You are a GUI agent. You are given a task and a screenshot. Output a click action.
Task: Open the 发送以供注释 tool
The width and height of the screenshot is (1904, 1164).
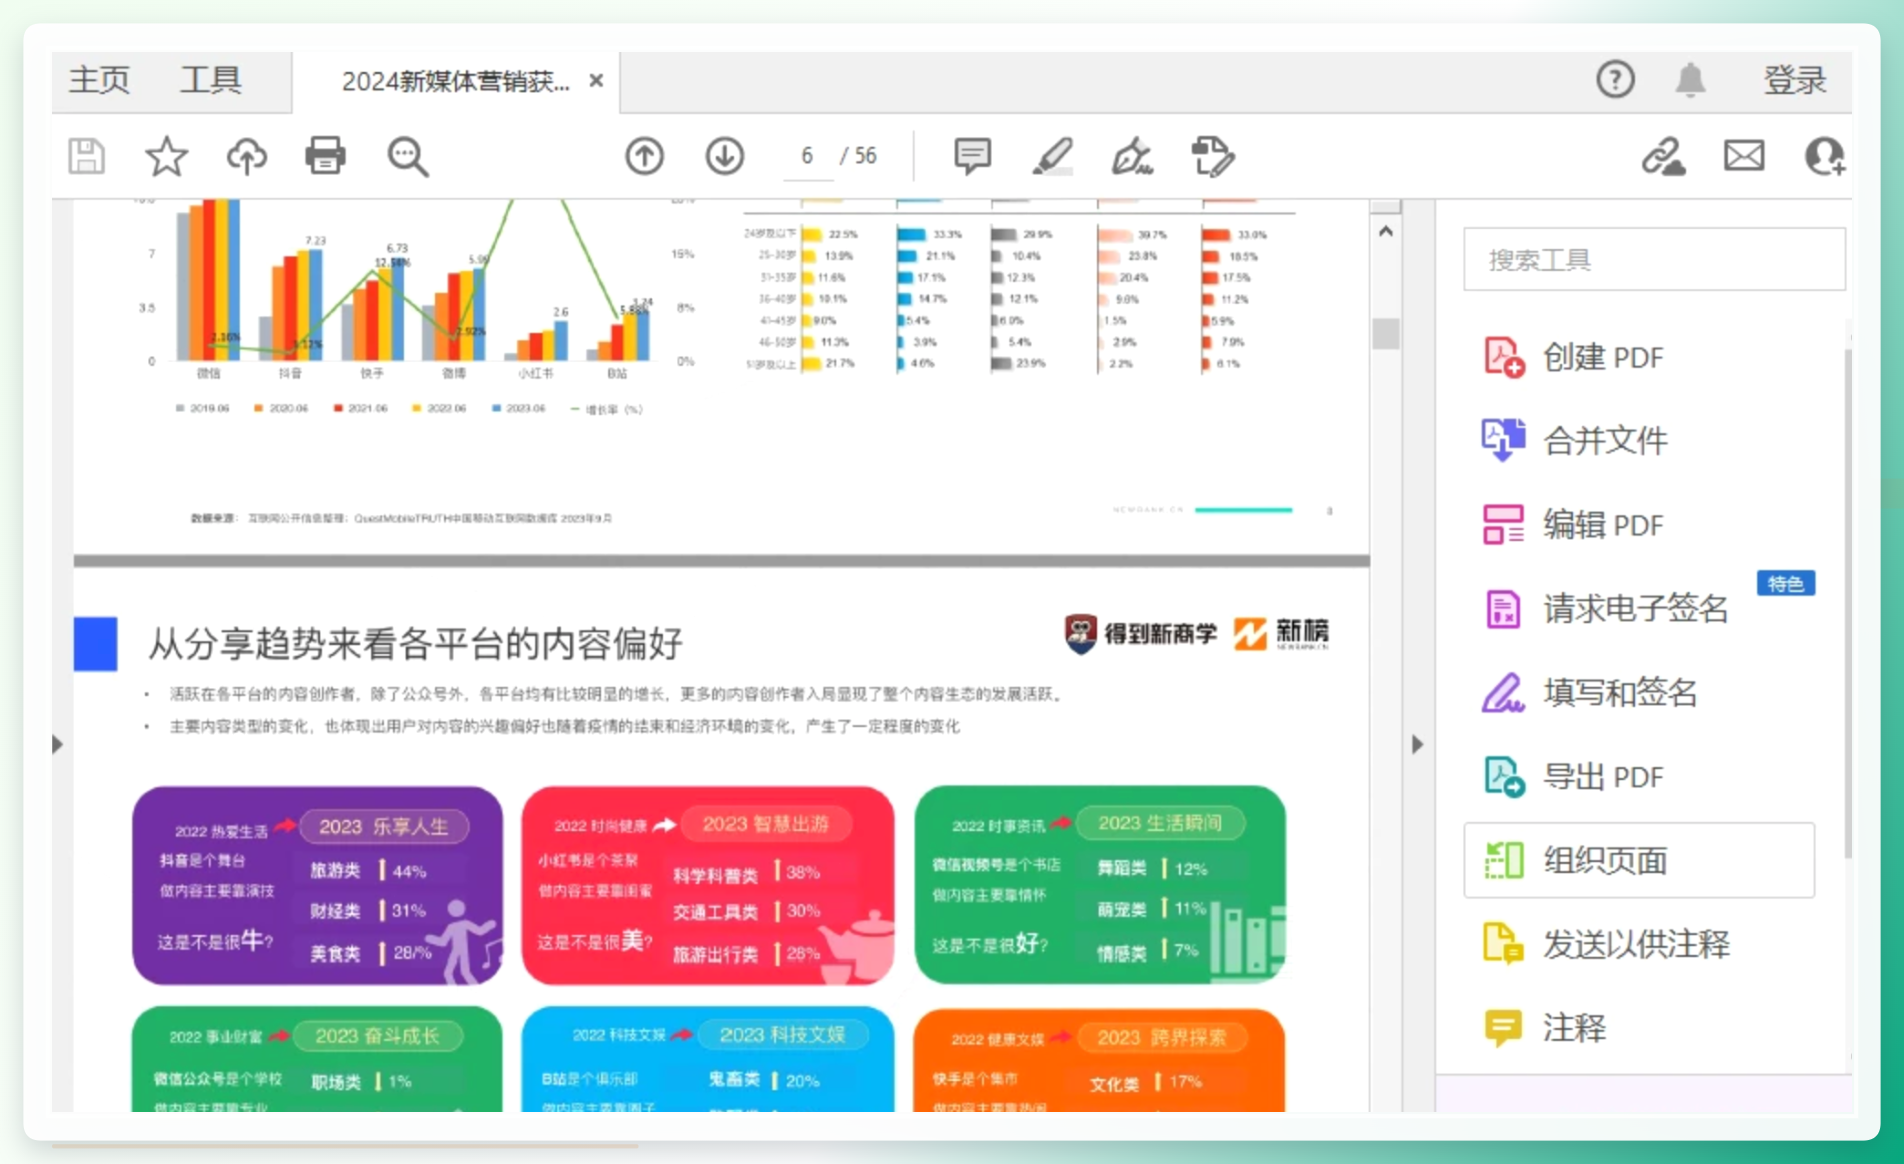1605,944
